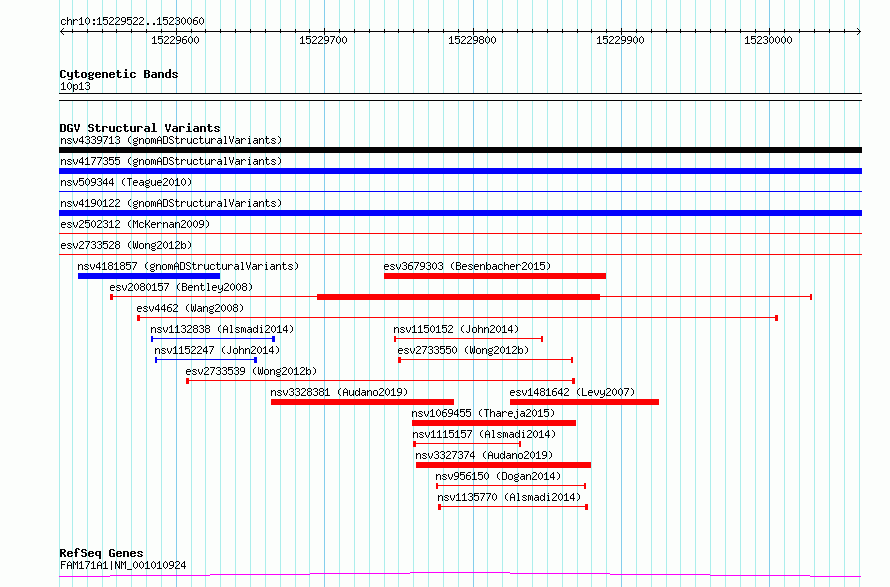Click the esv3679303 red variant bar
890x587 pixels.
pyautogui.click(x=494, y=276)
